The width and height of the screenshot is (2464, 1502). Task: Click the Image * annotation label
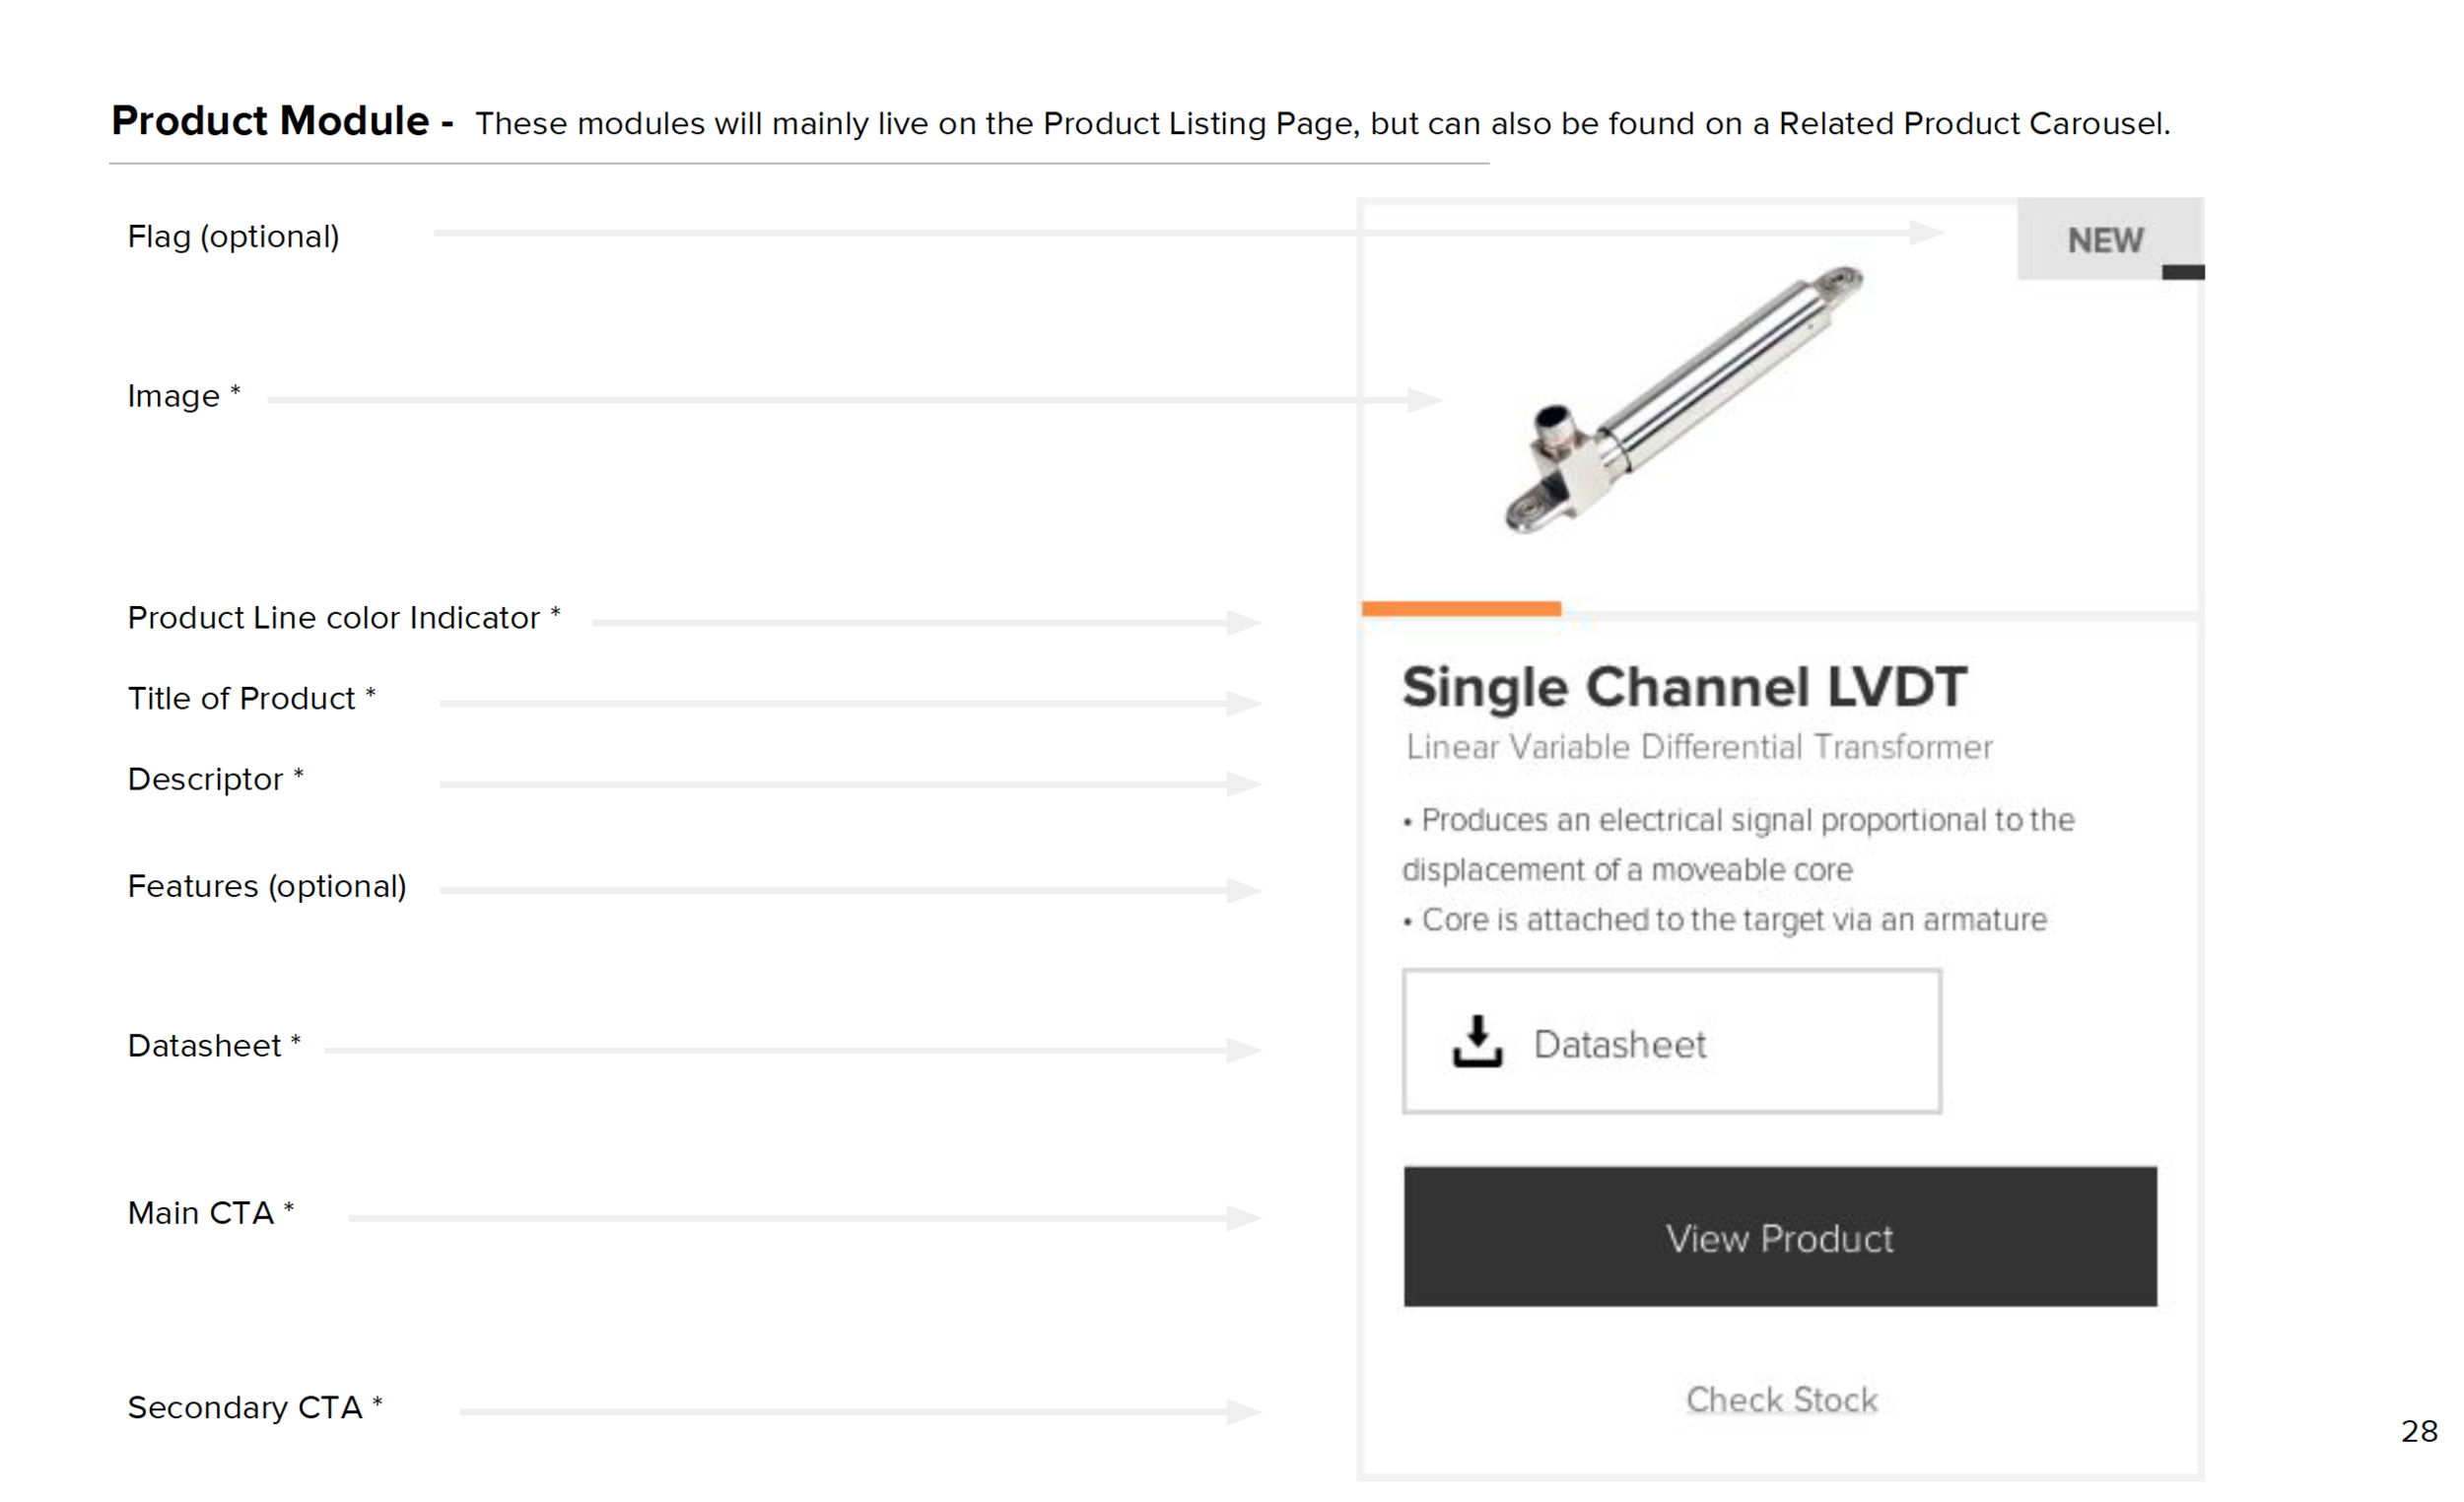tap(184, 396)
